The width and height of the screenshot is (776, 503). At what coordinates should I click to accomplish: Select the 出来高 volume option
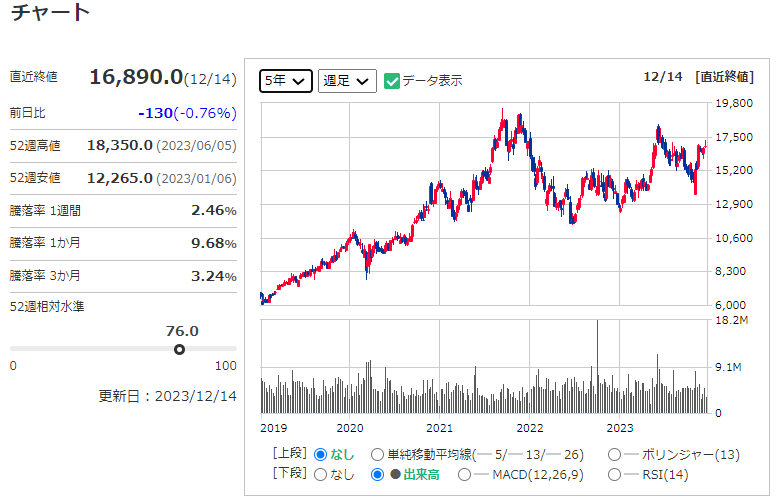click(x=377, y=474)
